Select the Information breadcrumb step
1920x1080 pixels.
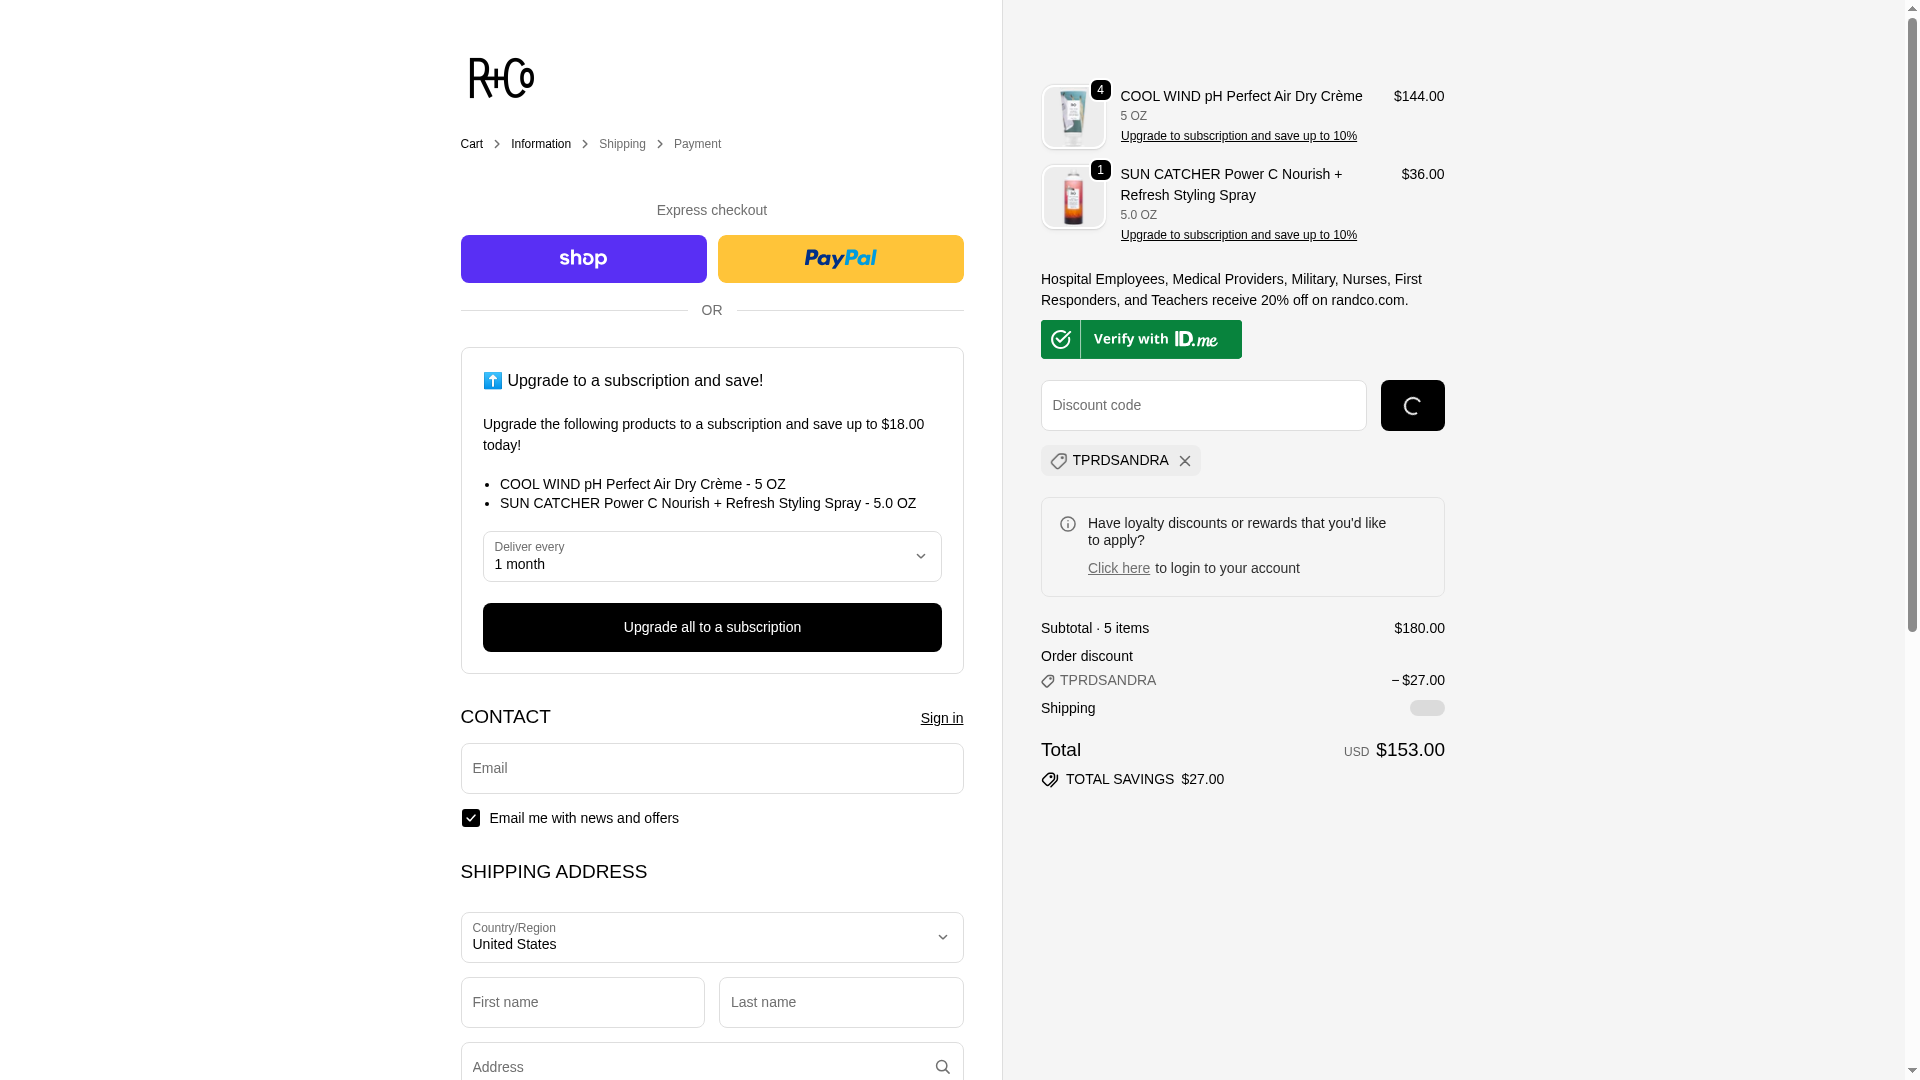click(540, 144)
